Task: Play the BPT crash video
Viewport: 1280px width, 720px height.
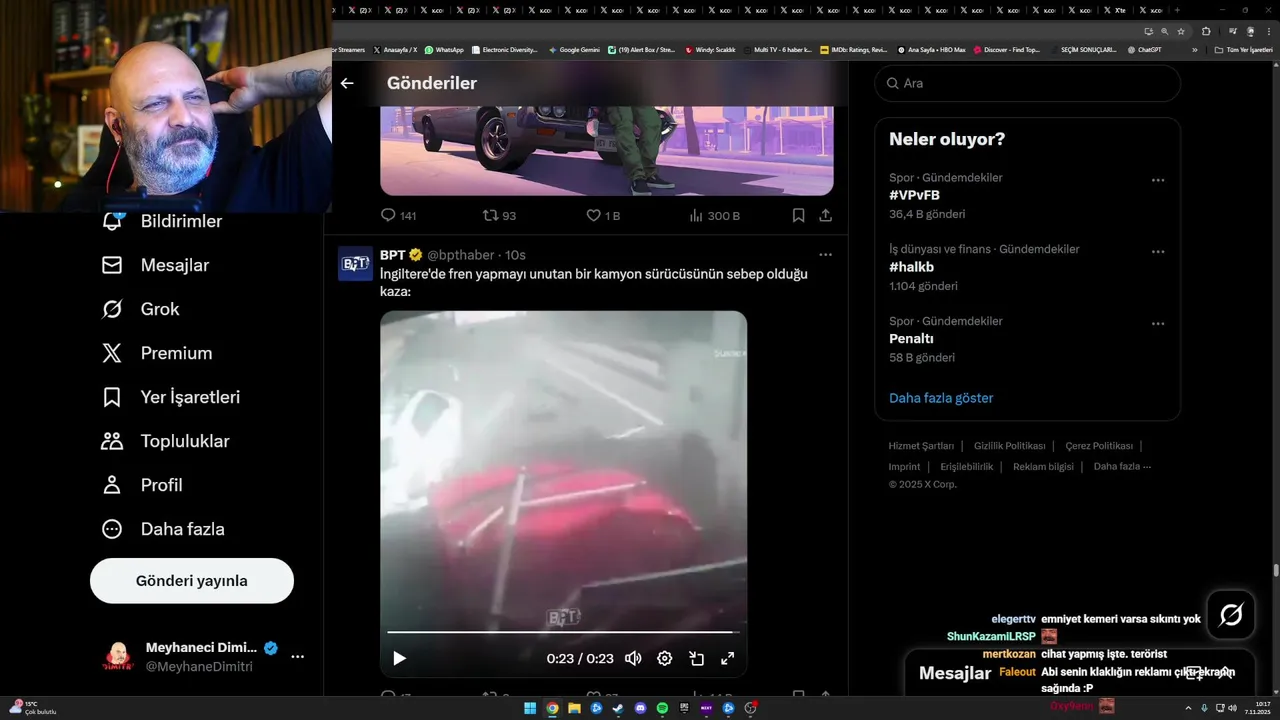Action: (399, 658)
